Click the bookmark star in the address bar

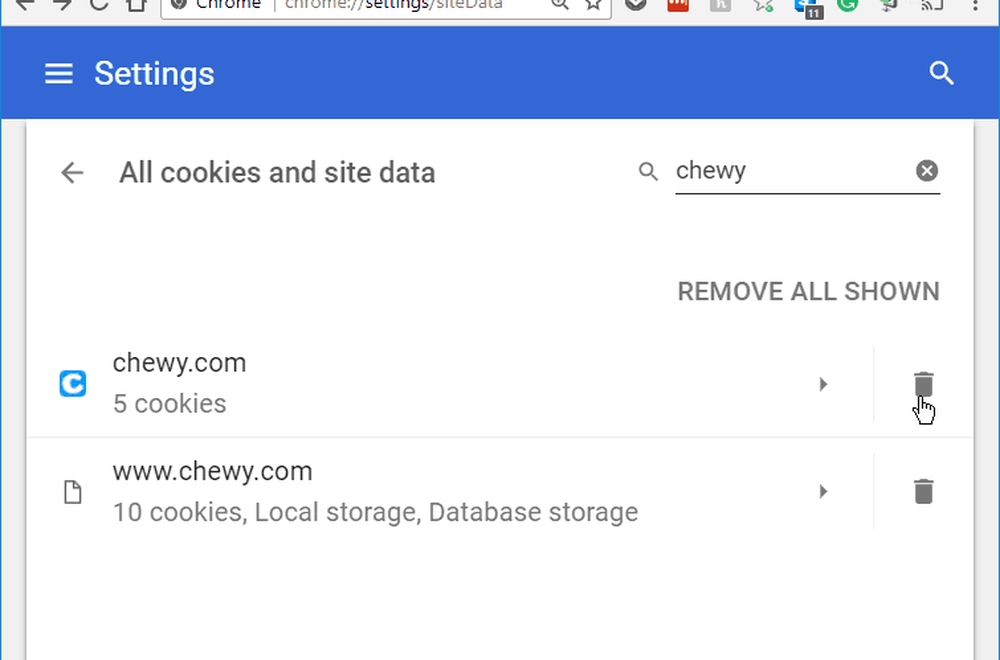tap(593, 5)
